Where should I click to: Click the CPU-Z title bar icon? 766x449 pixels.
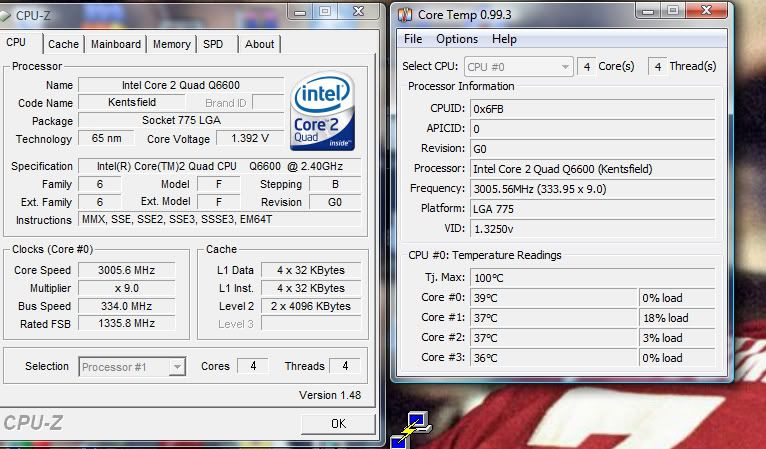click(5, 15)
